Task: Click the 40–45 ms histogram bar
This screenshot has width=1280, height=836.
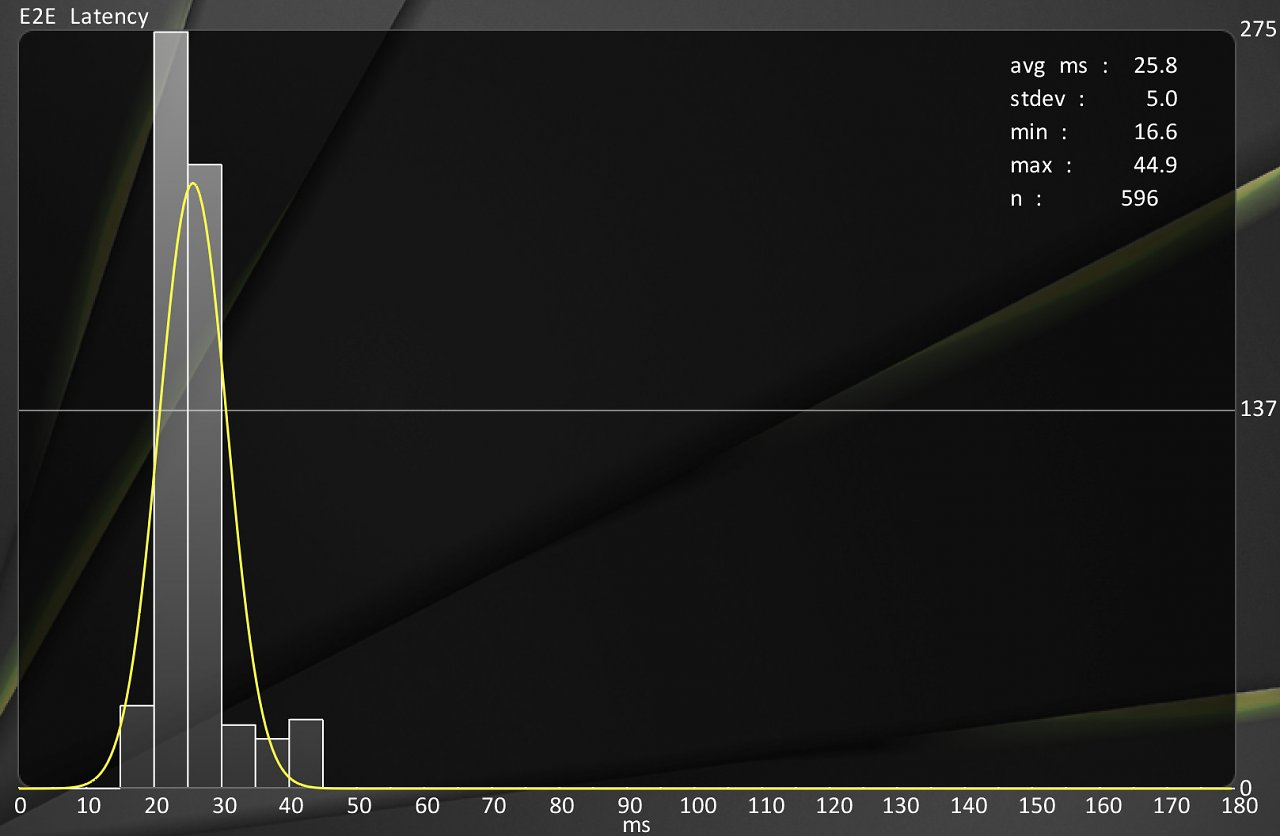Action: pyautogui.click(x=306, y=754)
